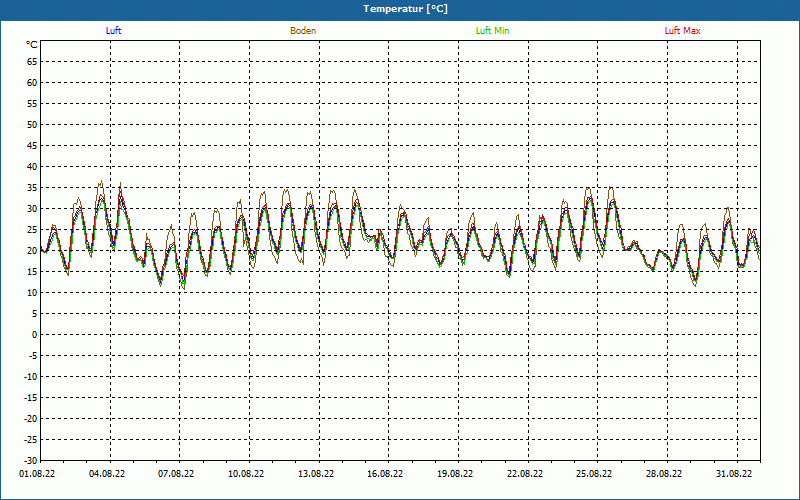Click the 45 y-axis value

(32, 146)
